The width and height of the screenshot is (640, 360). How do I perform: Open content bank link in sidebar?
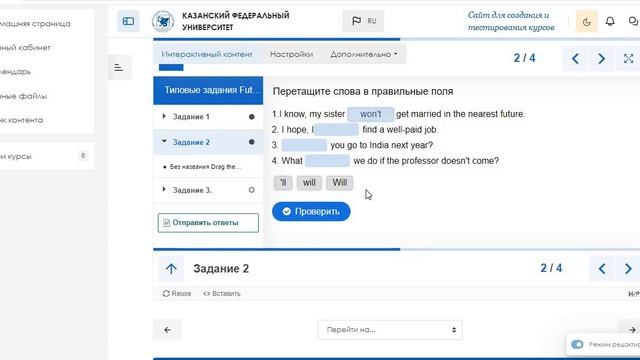click(22, 120)
